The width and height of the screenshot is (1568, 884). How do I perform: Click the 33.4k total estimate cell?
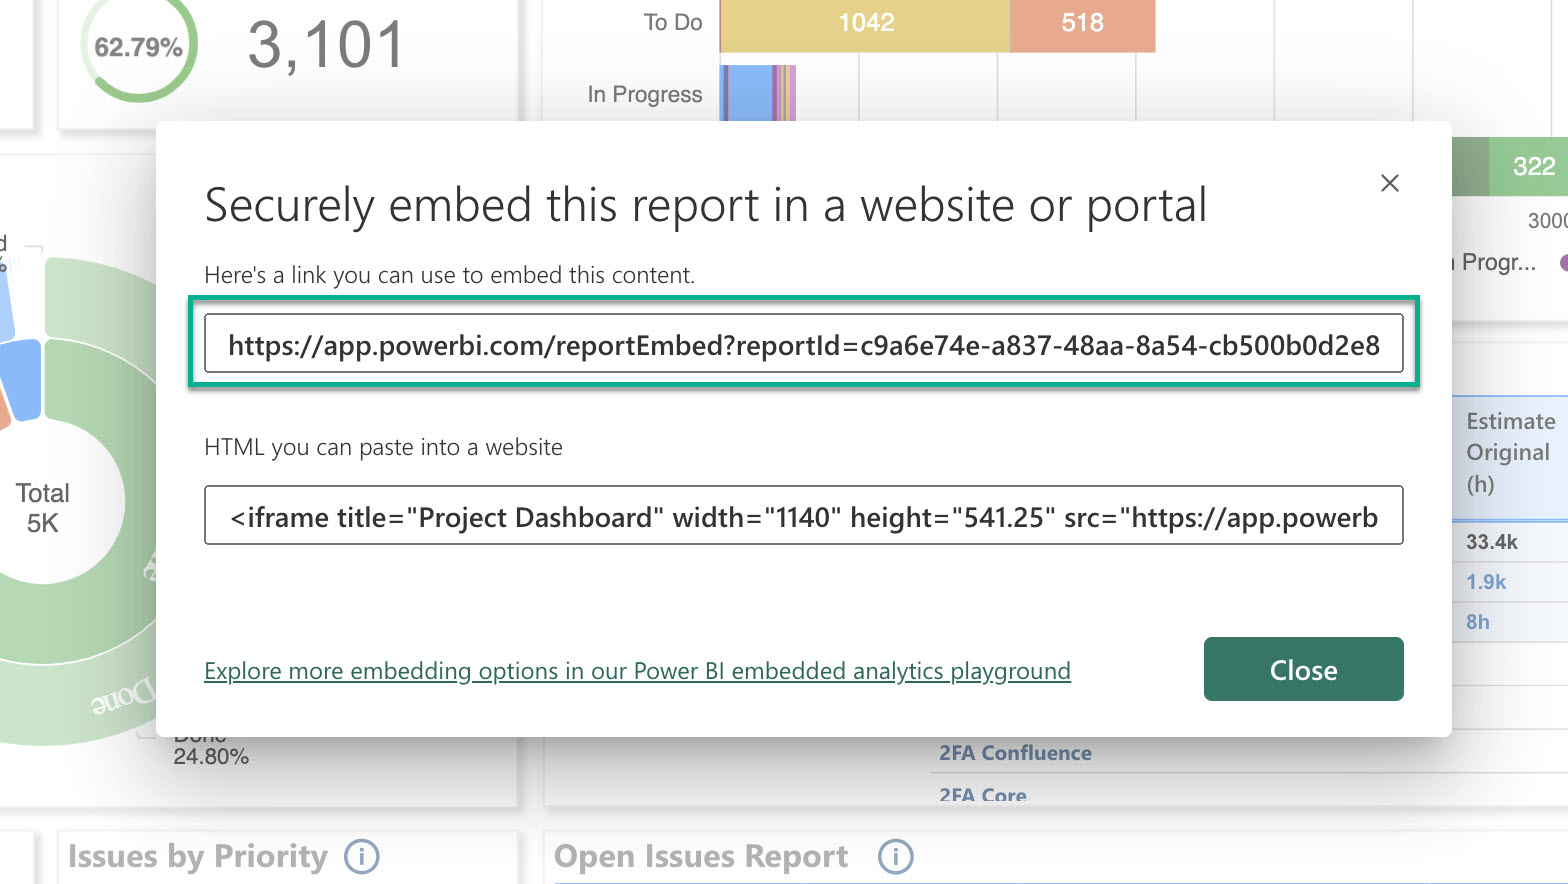pyautogui.click(x=1492, y=542)
